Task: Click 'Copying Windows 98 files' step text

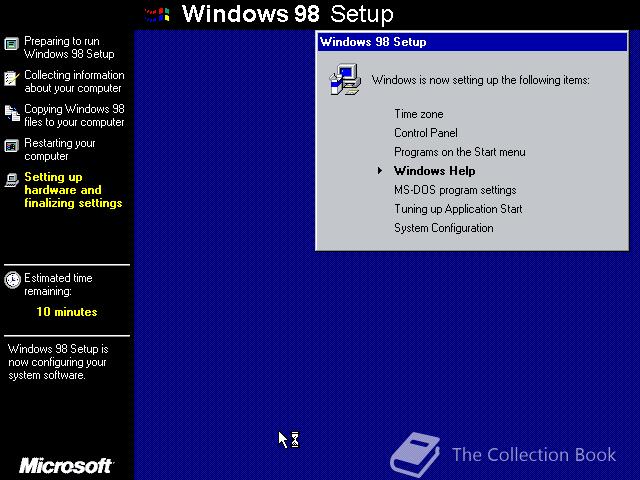Action: coord(74,116)
